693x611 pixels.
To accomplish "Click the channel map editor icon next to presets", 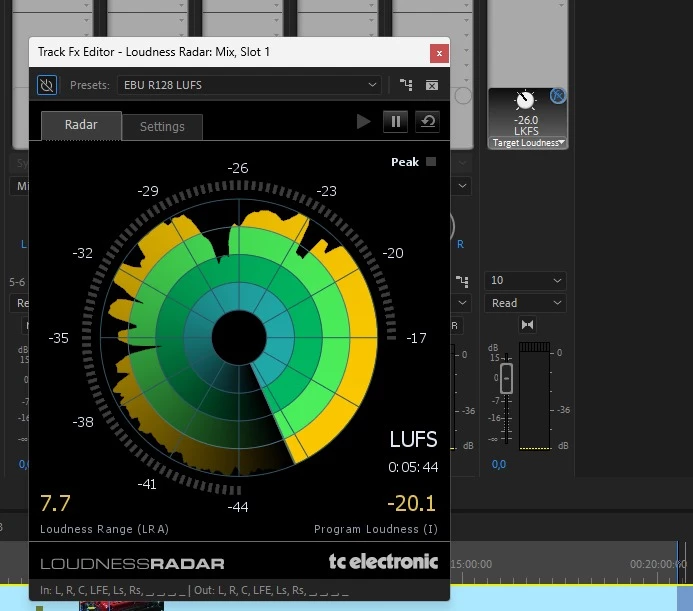I will tap(406, 85).
